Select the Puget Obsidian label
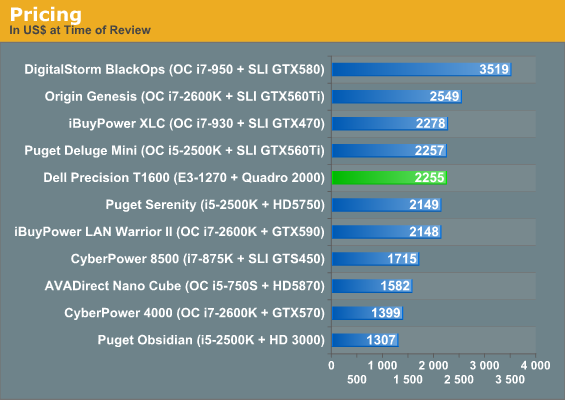 coord(211,340)
